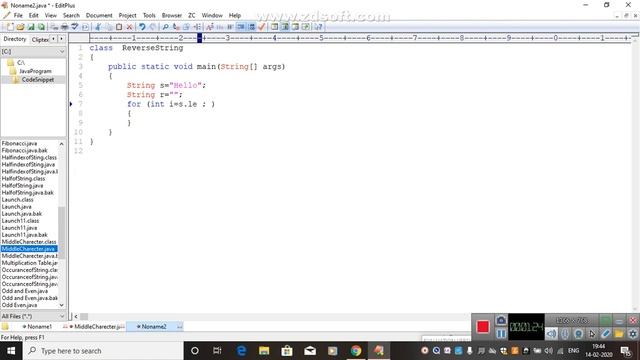The width and height of the screenshot is (640, 360).
Task: Toggle recorder system audio speaker
Action: [x=551, y=334]
